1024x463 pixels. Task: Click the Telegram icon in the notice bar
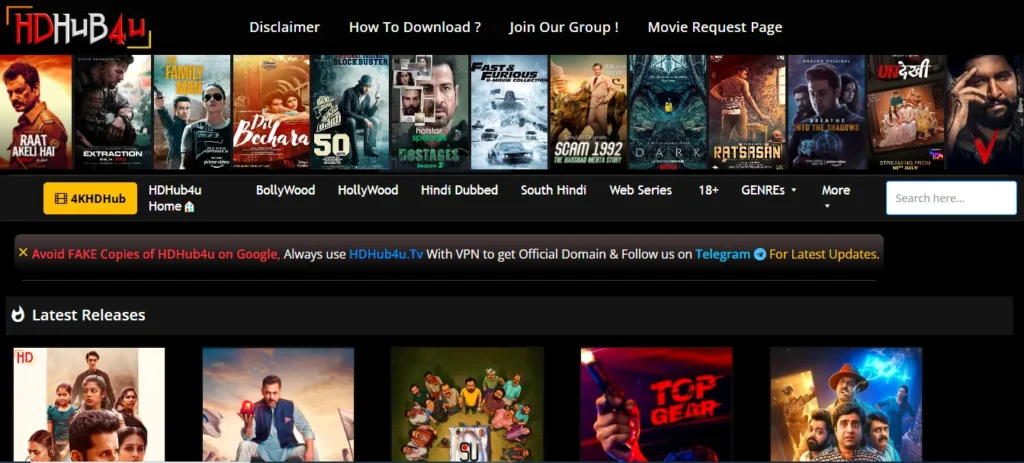pyautogui.click(x=760, y=255)
